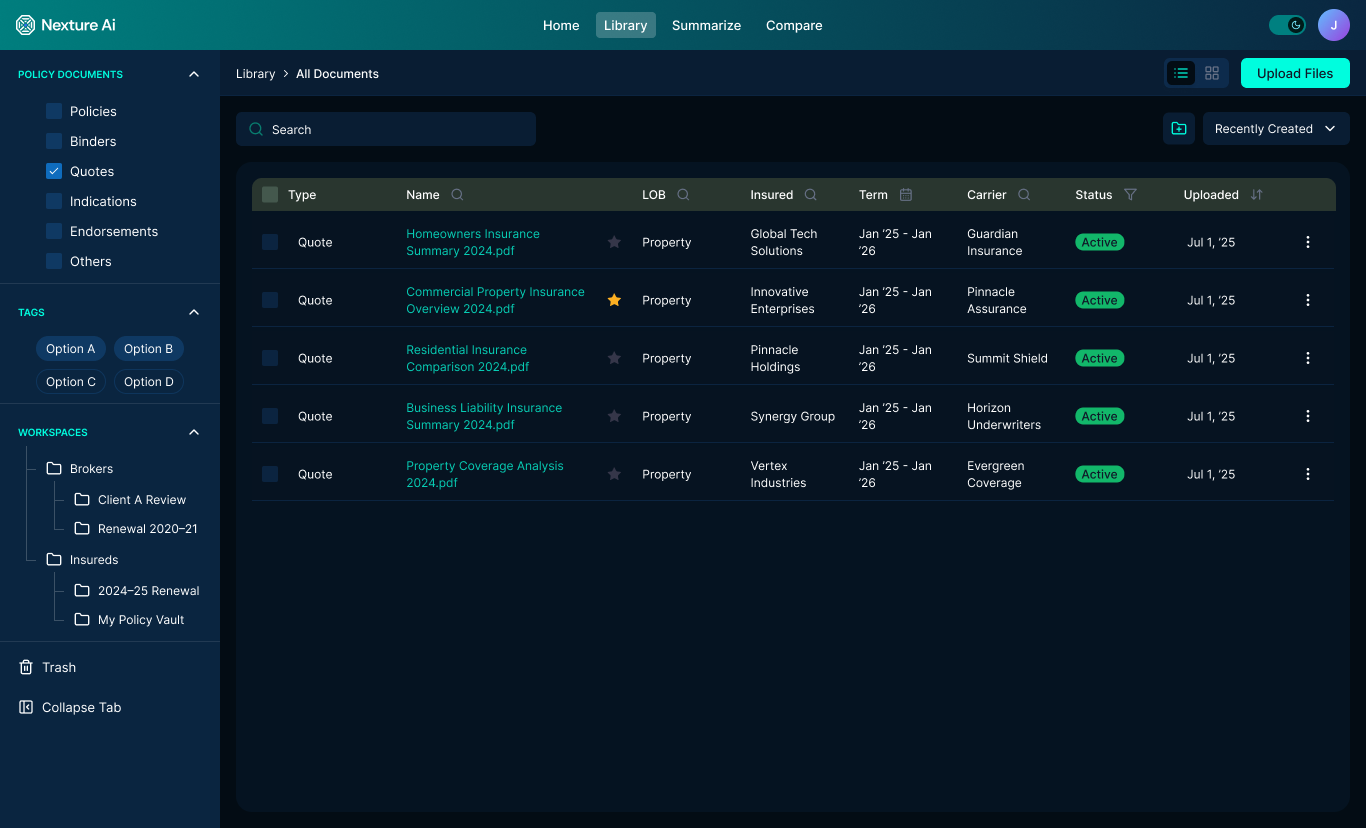This screenshot has height=828, width=1366.
Task: Open the Recently Created sort dropdown
Action: (1276, 129)
